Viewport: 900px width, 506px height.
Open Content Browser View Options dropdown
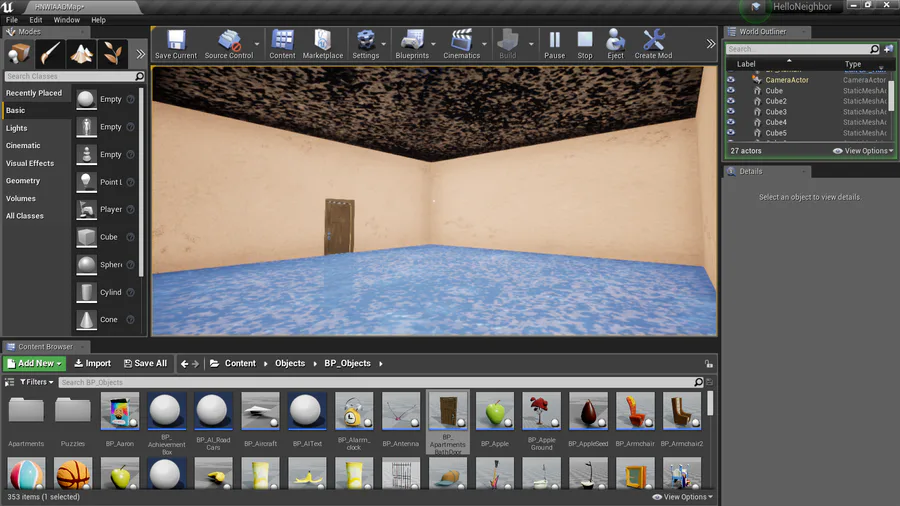(683, 497)
